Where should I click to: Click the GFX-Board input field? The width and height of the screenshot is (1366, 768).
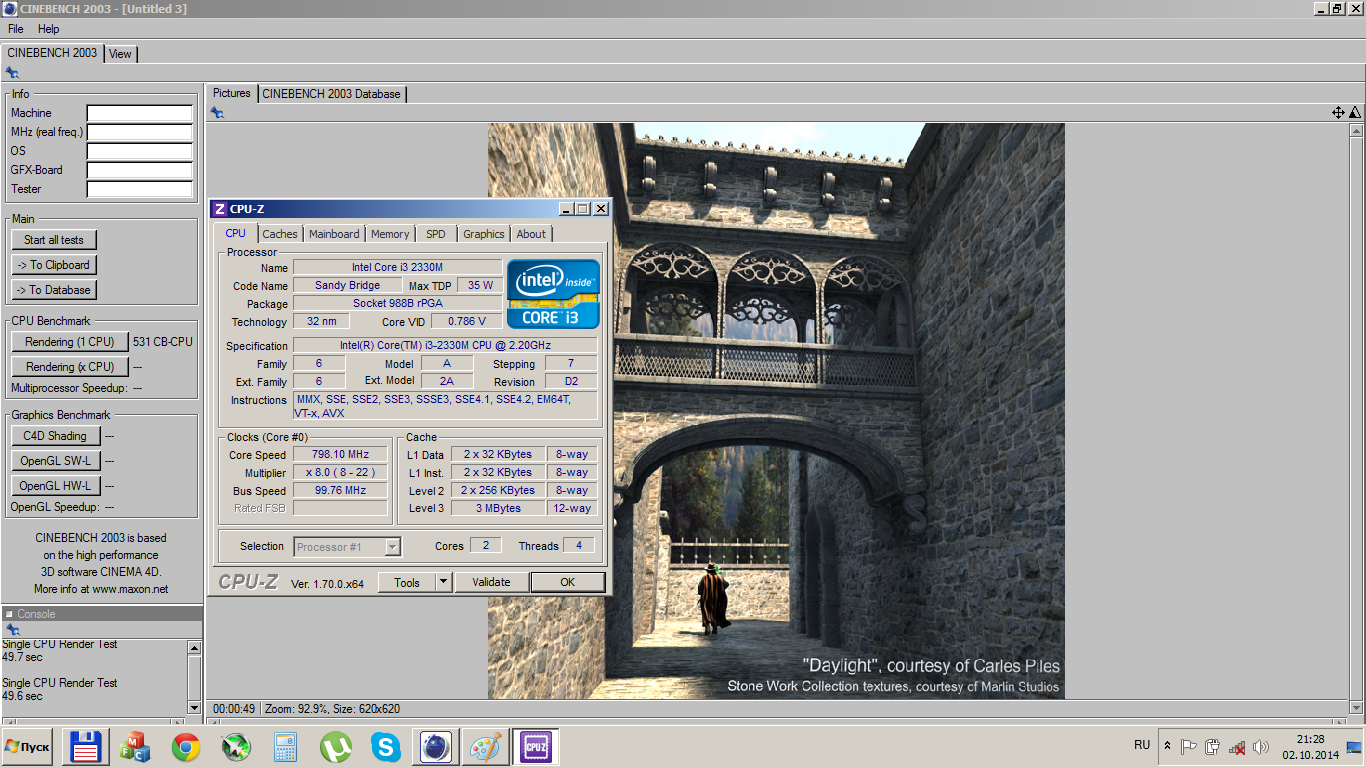[140, 170]
